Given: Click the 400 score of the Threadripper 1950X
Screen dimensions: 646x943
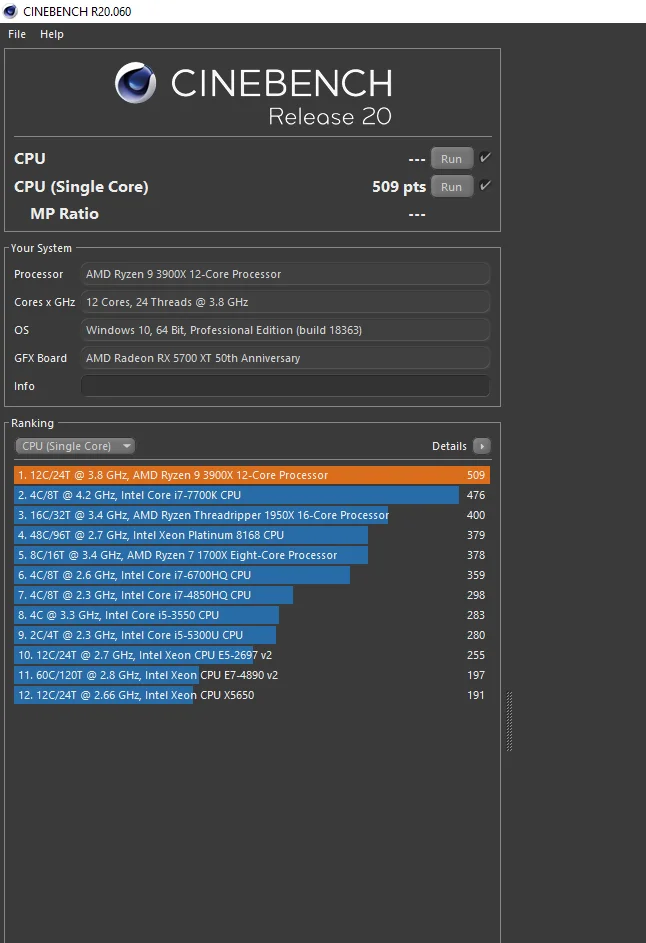Looking at the screenshot, I should point(476,515).
